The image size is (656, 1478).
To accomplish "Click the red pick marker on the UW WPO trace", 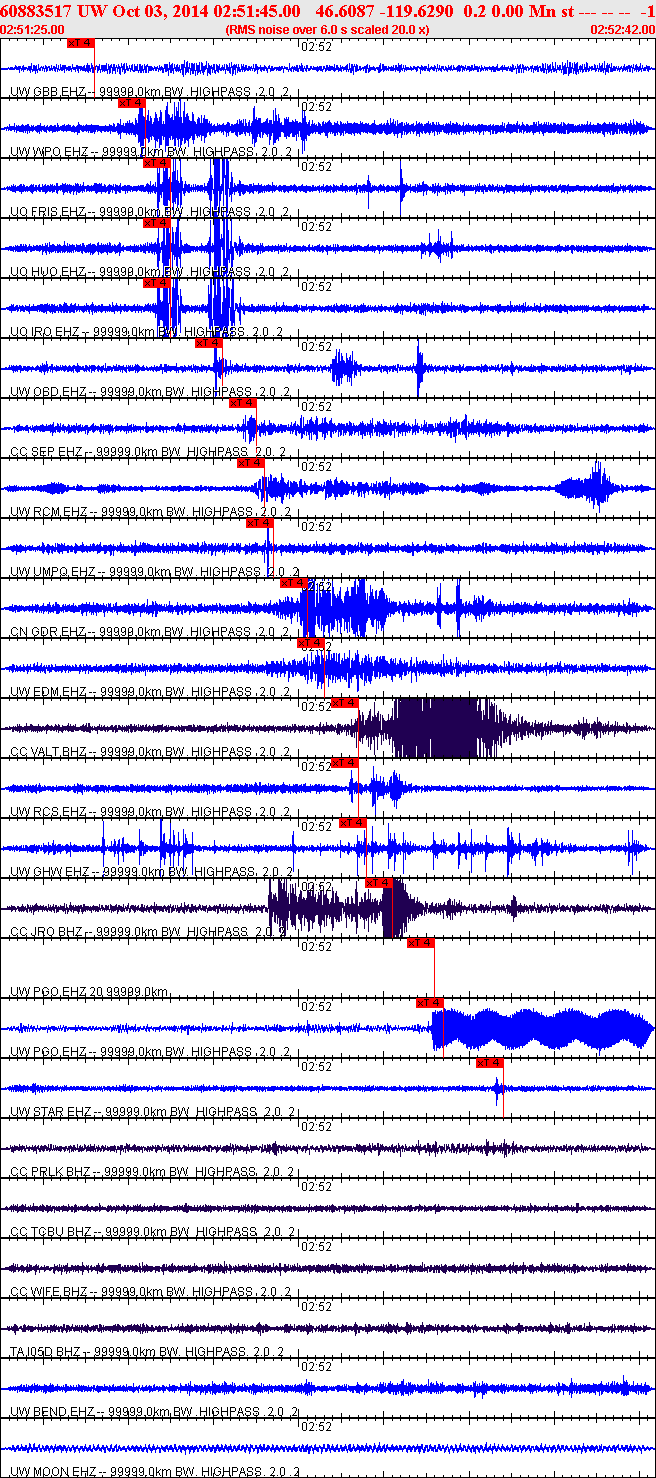I will pos(132,103).
